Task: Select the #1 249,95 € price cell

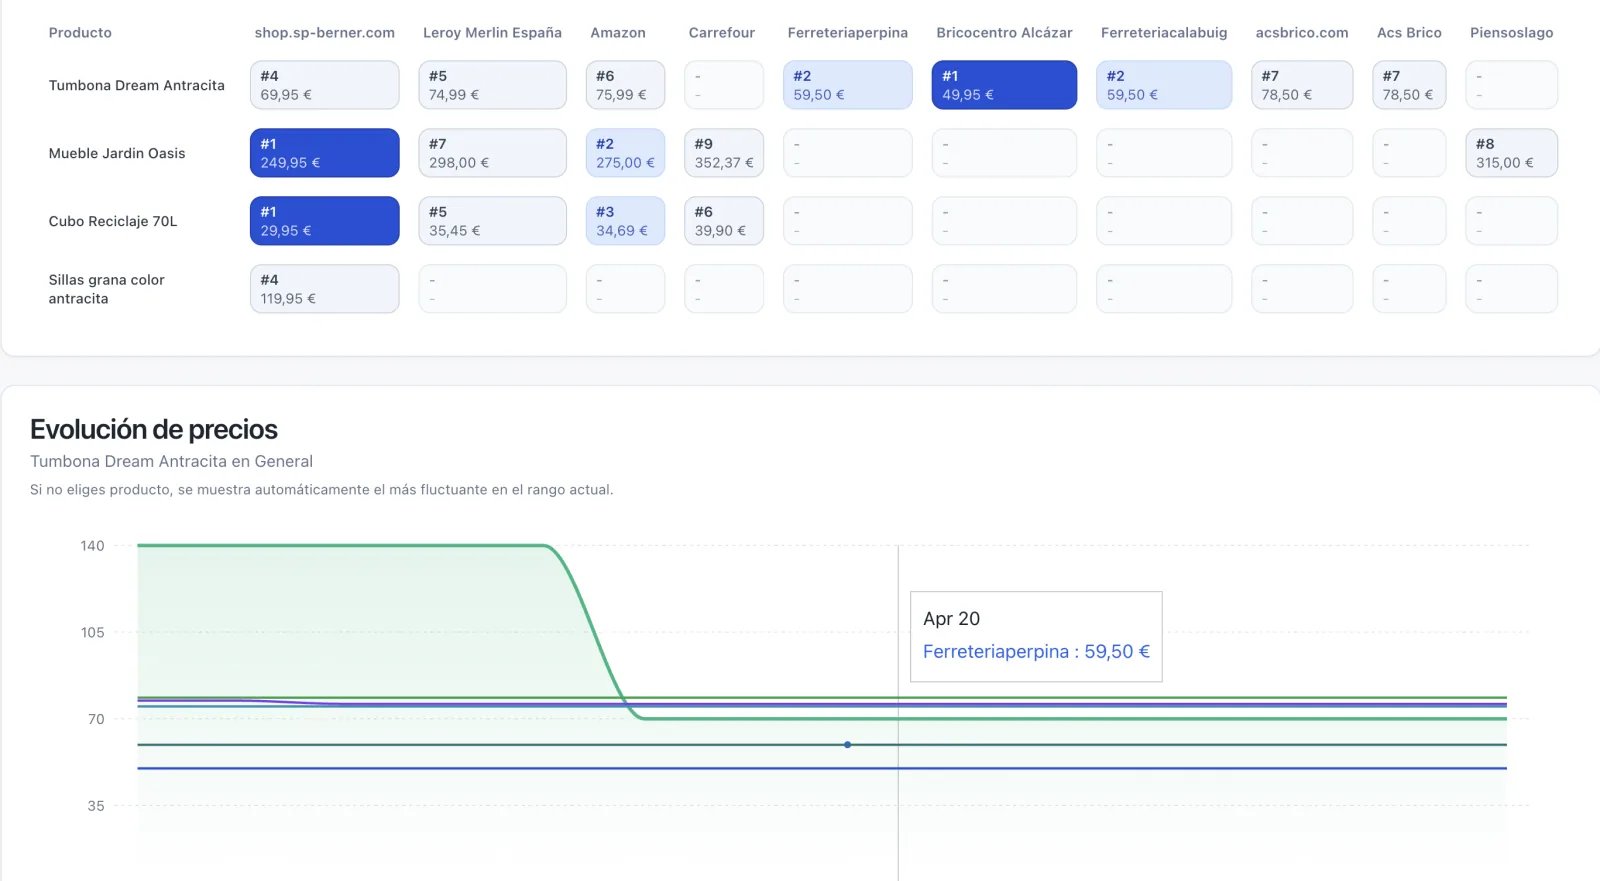Action: pos(325,153)
